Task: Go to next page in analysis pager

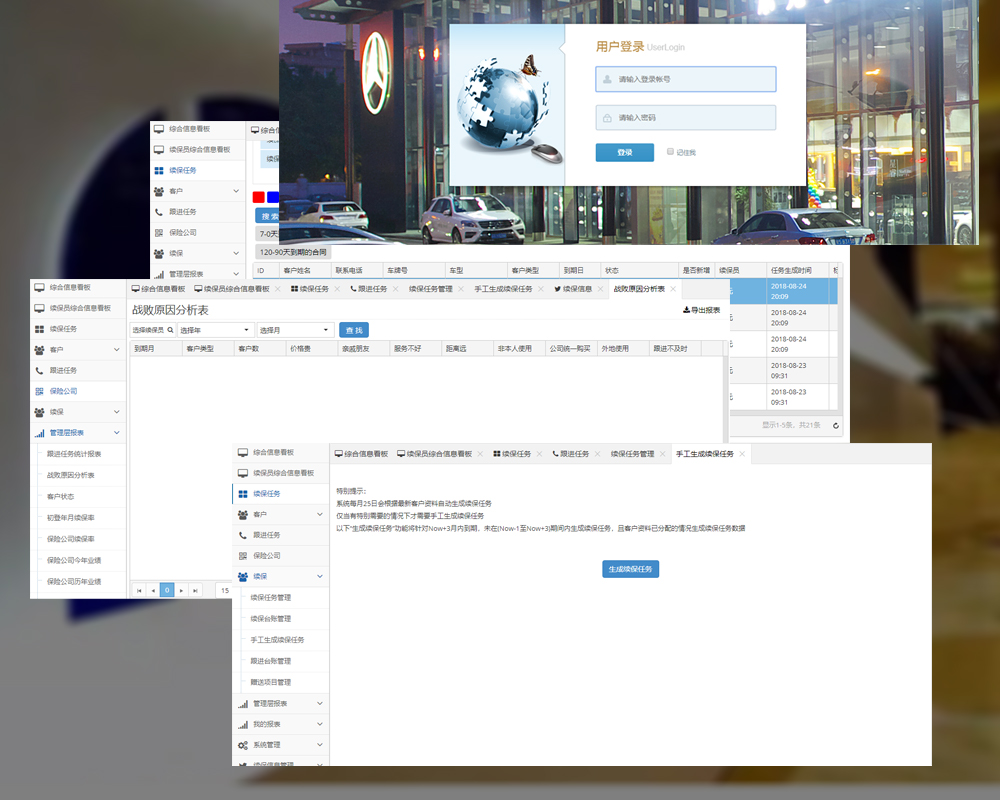Action: pos(181,591)
